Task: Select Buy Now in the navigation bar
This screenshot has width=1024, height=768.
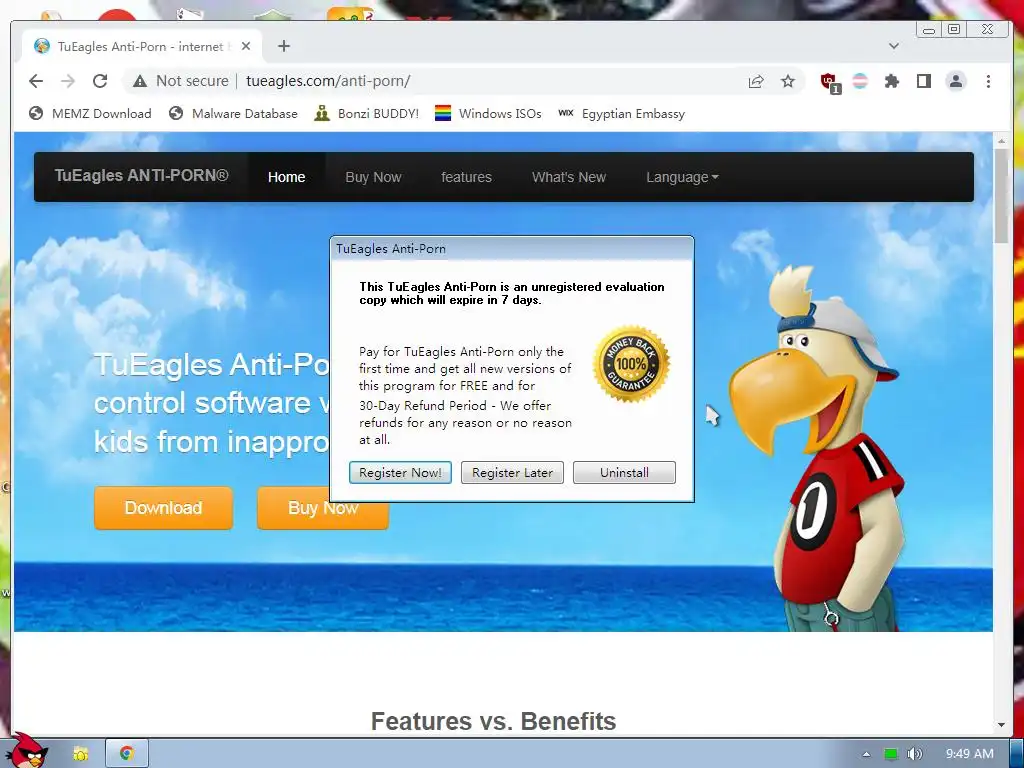Action: coord(373,177)
